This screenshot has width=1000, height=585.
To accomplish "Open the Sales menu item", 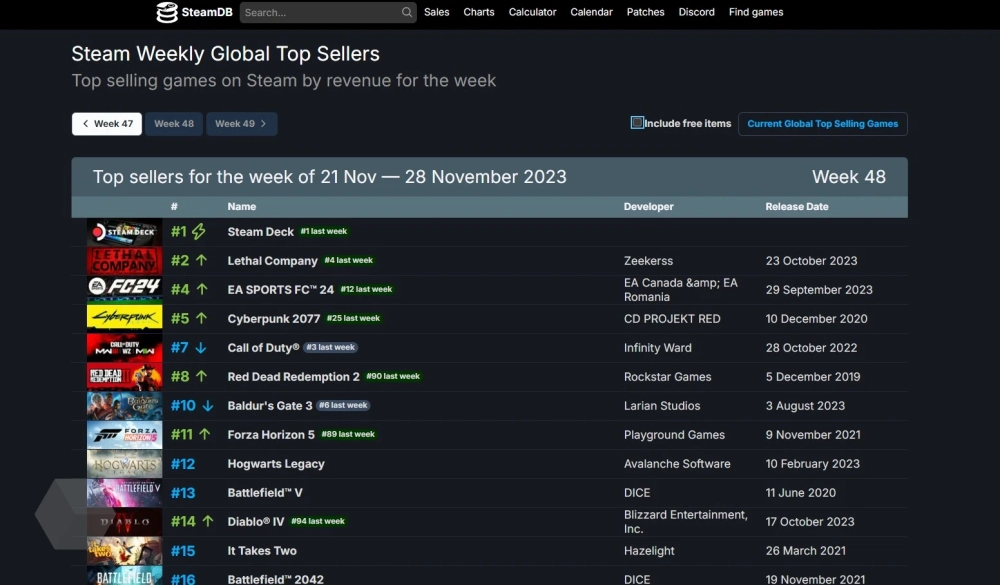I will tap(436, 12).
